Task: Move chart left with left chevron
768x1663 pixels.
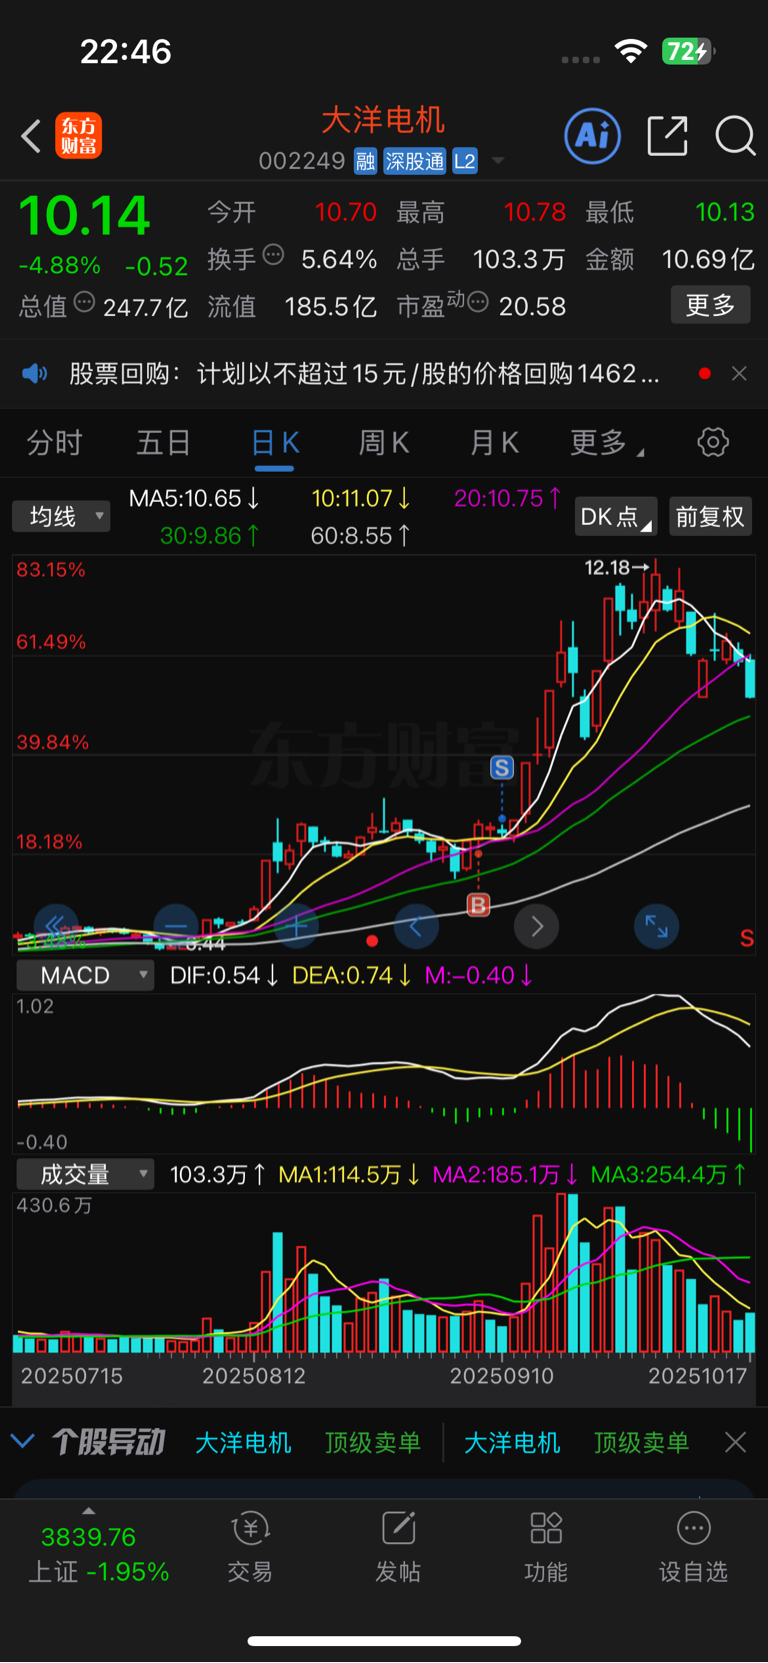Action: 416,926
